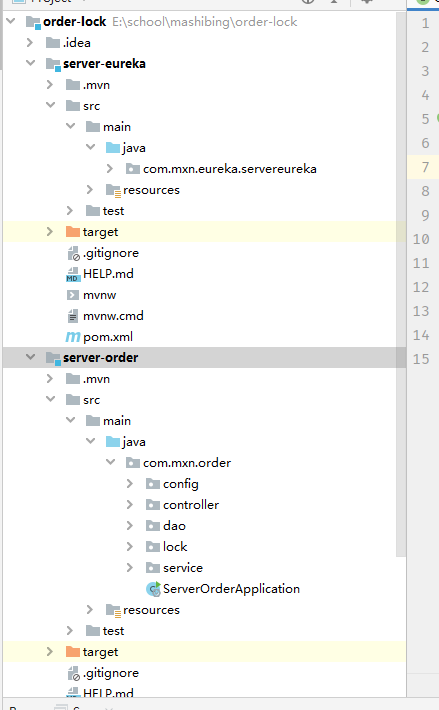Click the mvnw script file icon
Viewport: 439px width, 710px height.
73,295
